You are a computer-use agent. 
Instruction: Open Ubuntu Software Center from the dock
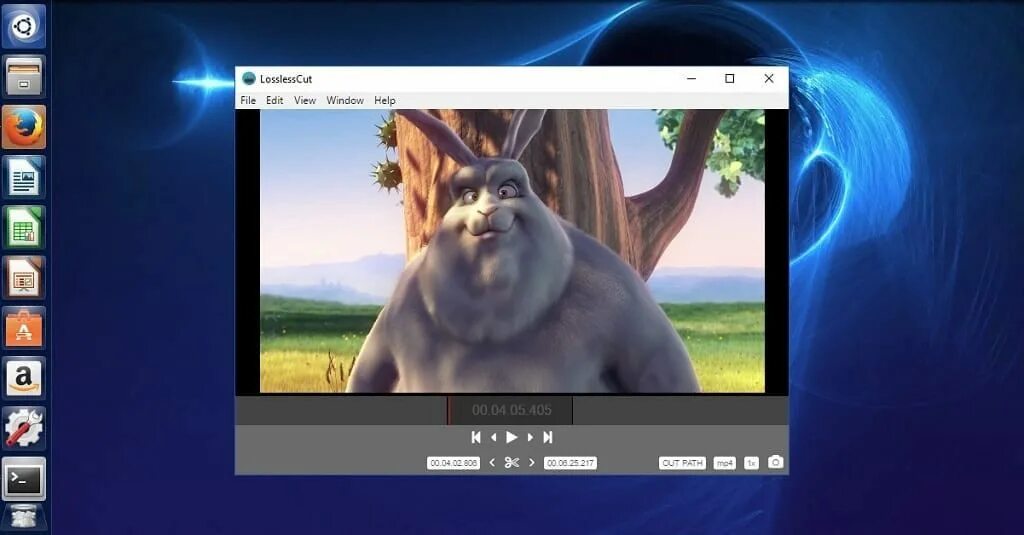coord(24,328)
